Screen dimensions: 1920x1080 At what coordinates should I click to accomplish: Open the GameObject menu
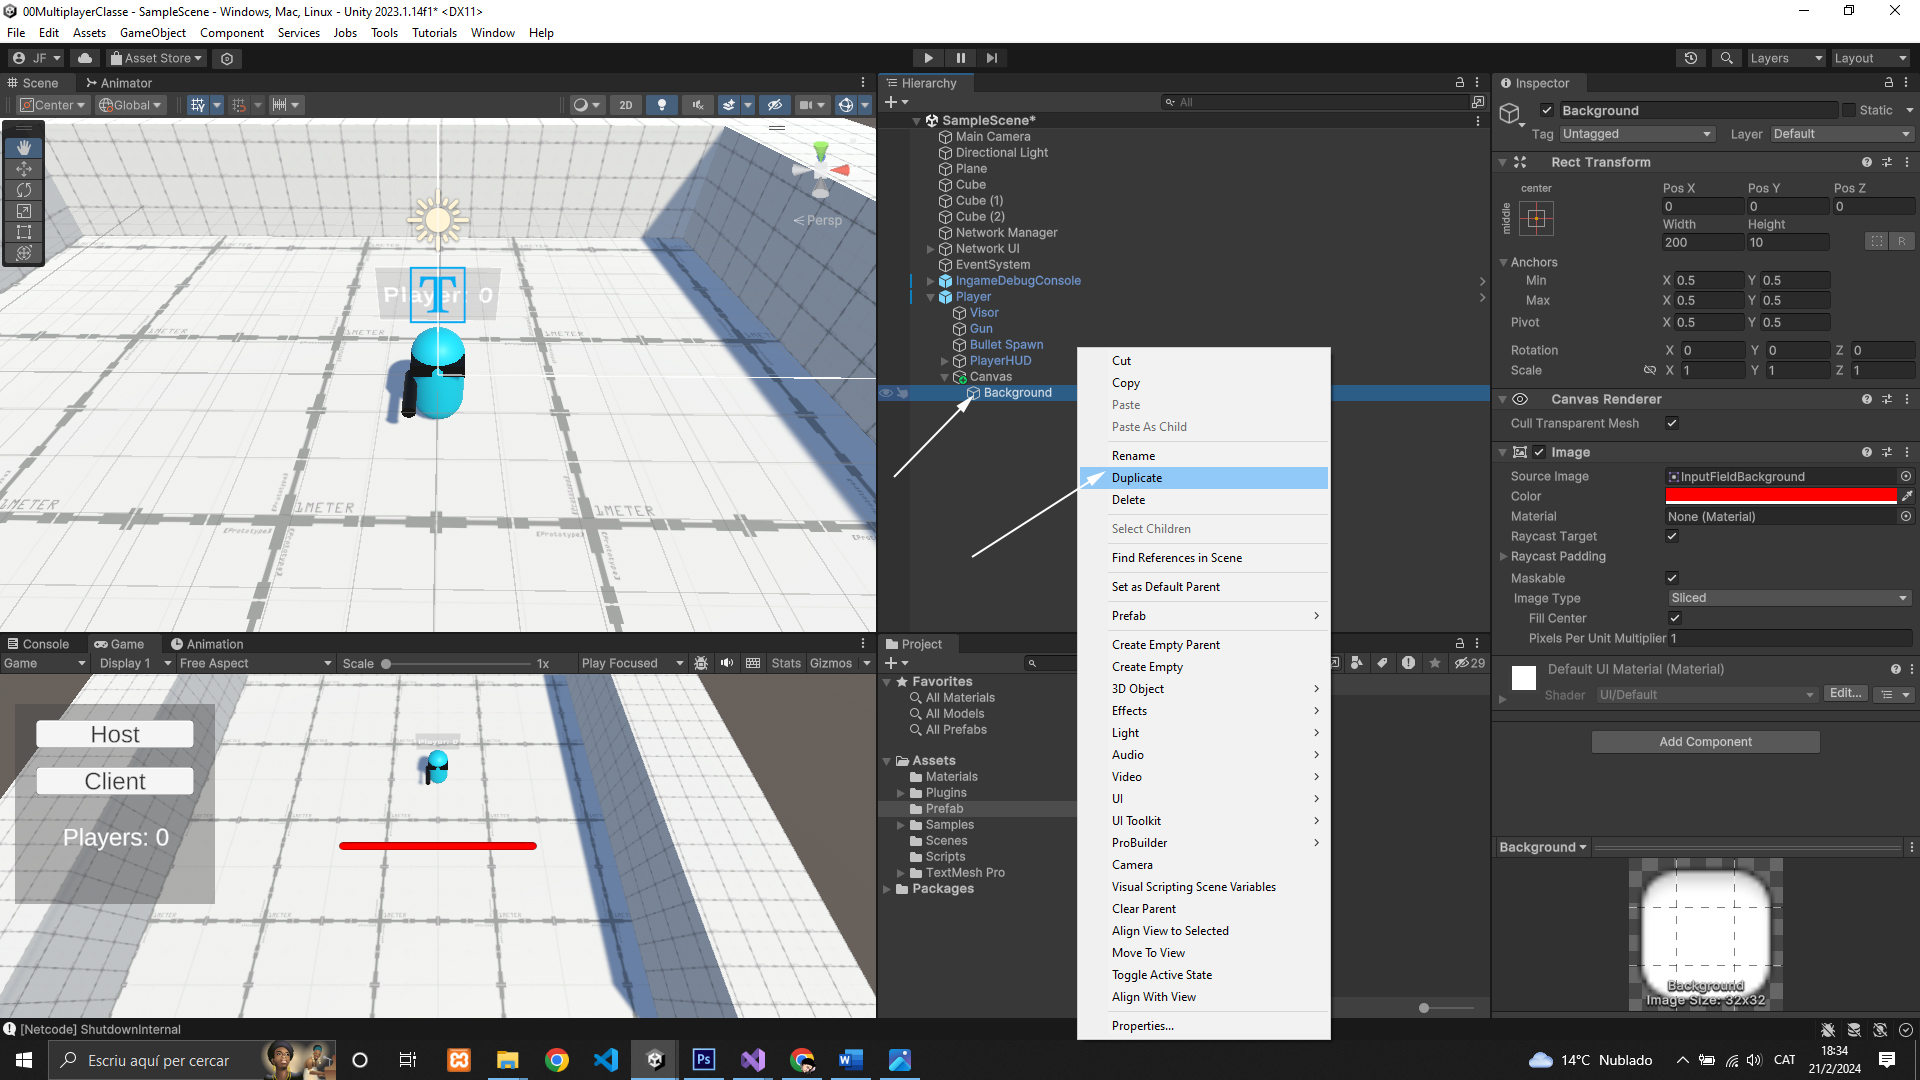click(x=152, y=33)
